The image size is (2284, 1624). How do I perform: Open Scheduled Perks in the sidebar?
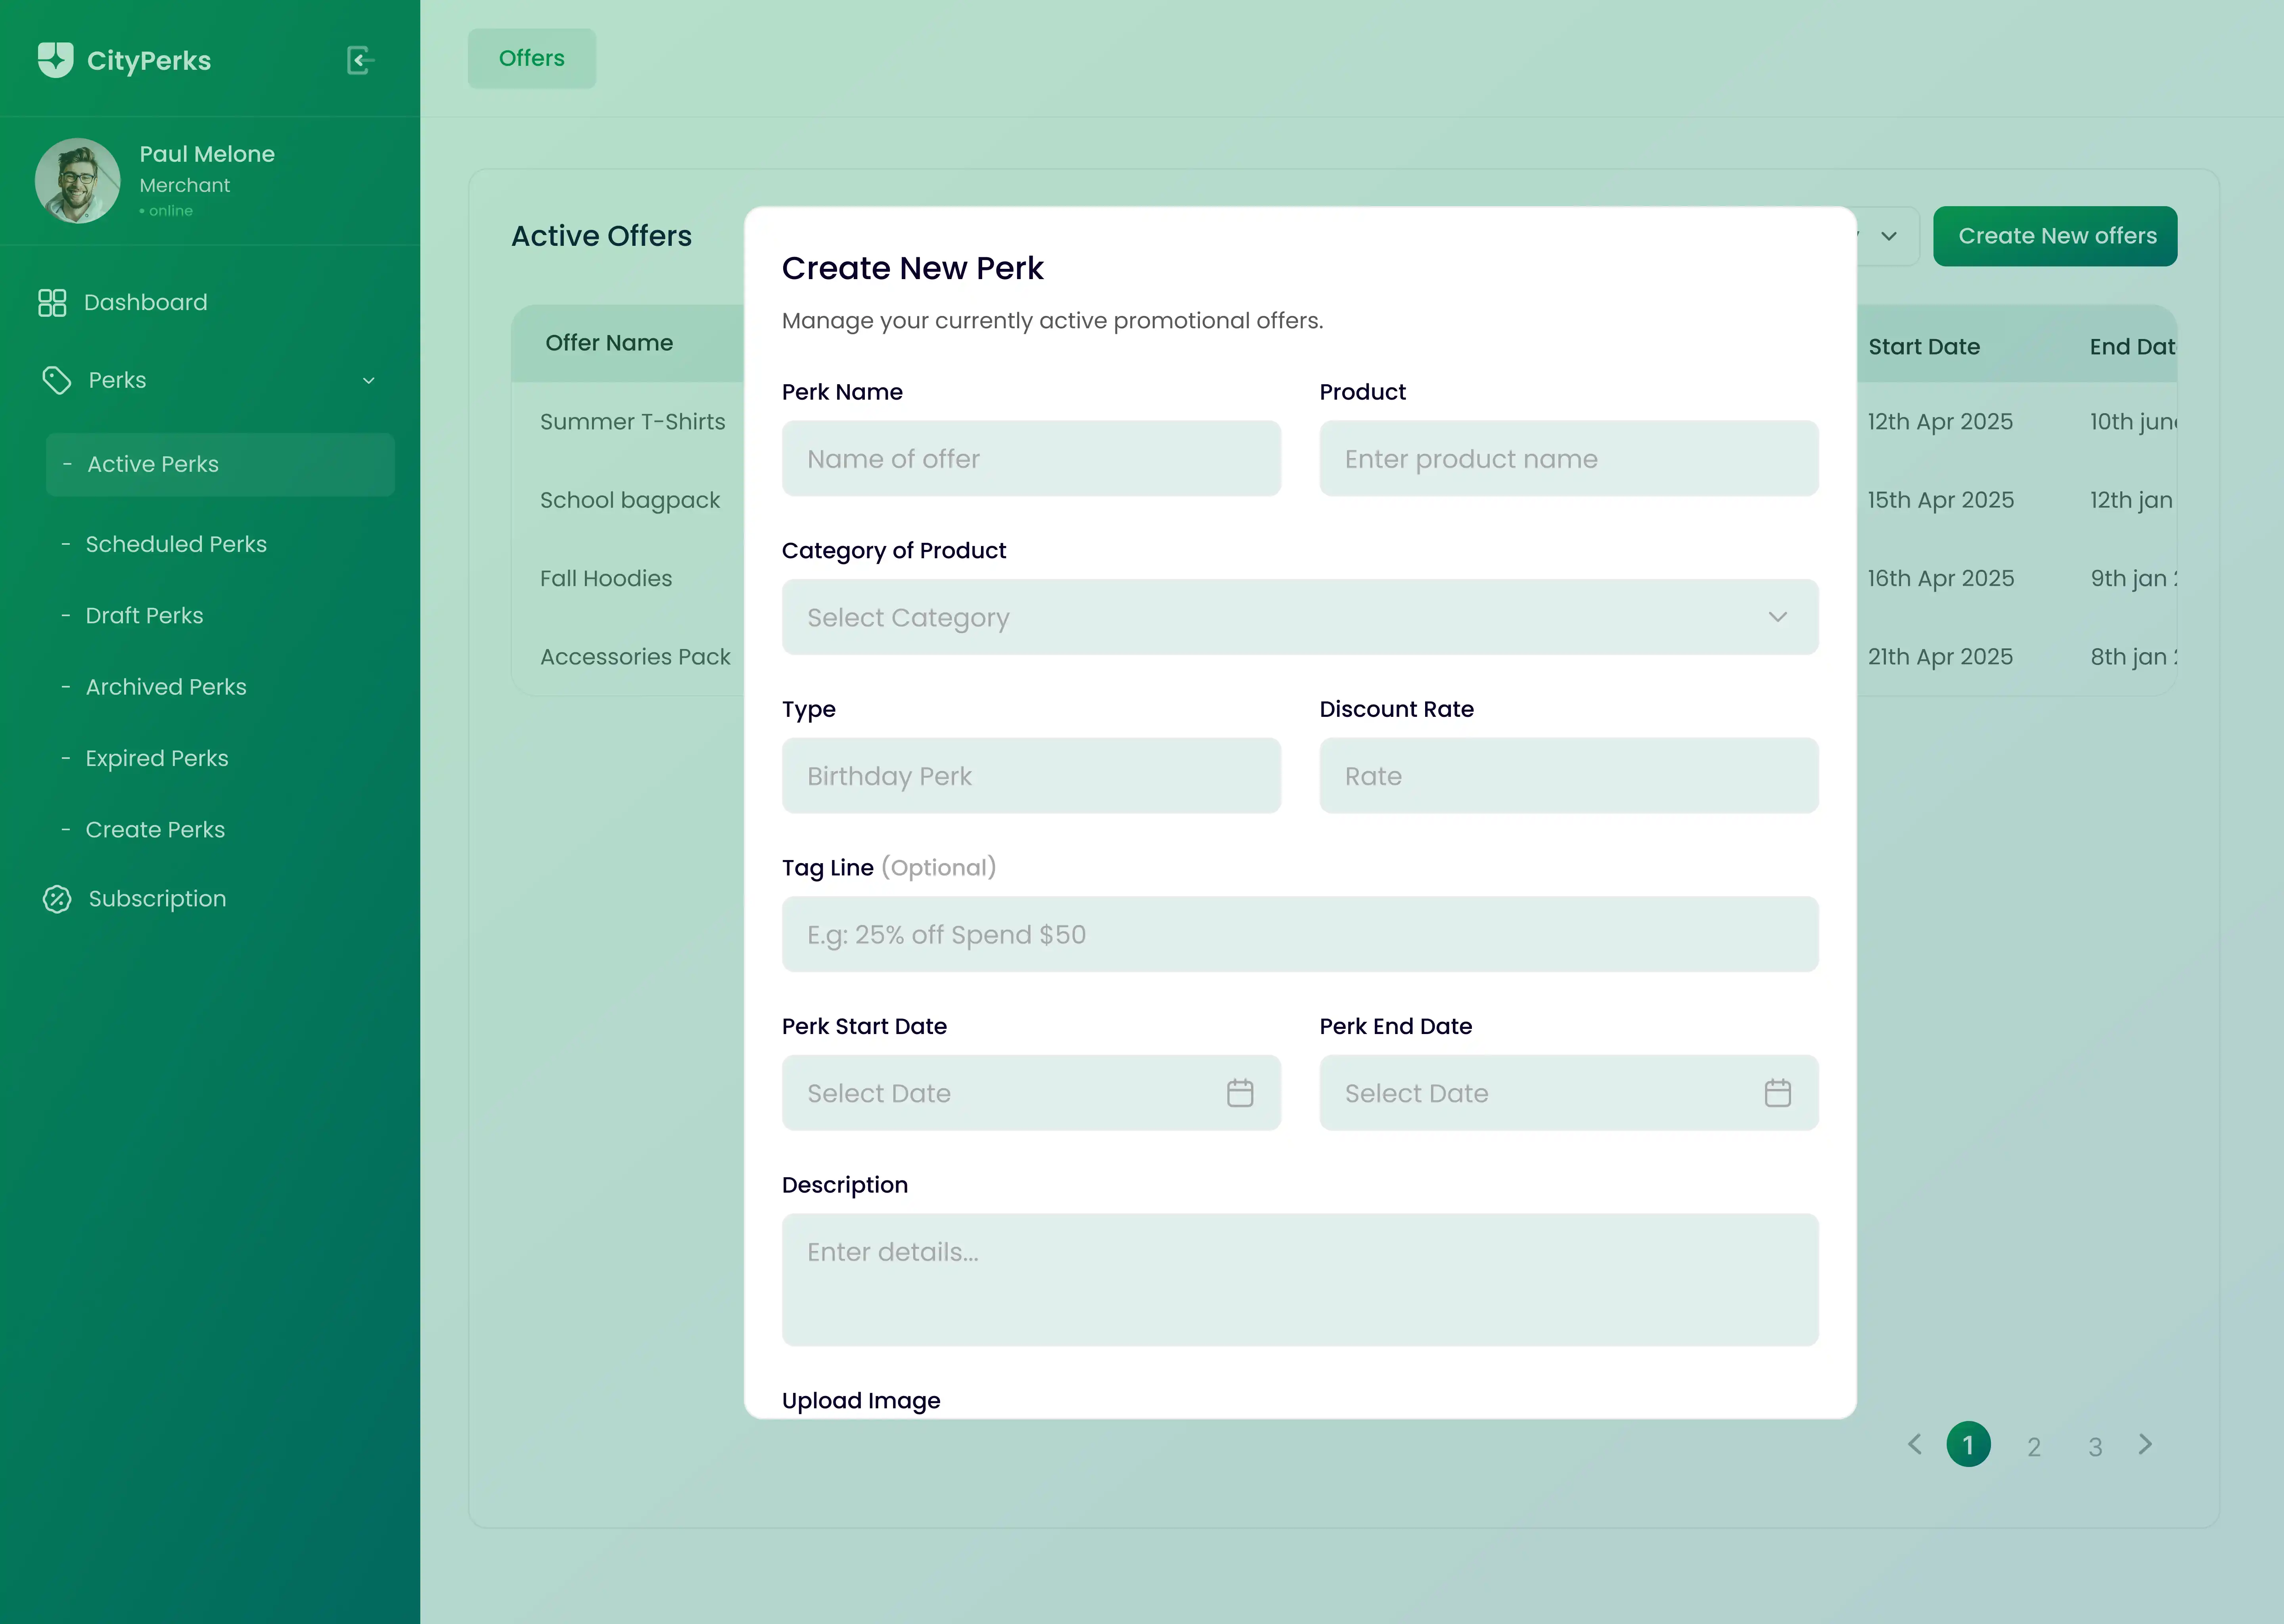[x=176, y=544]
